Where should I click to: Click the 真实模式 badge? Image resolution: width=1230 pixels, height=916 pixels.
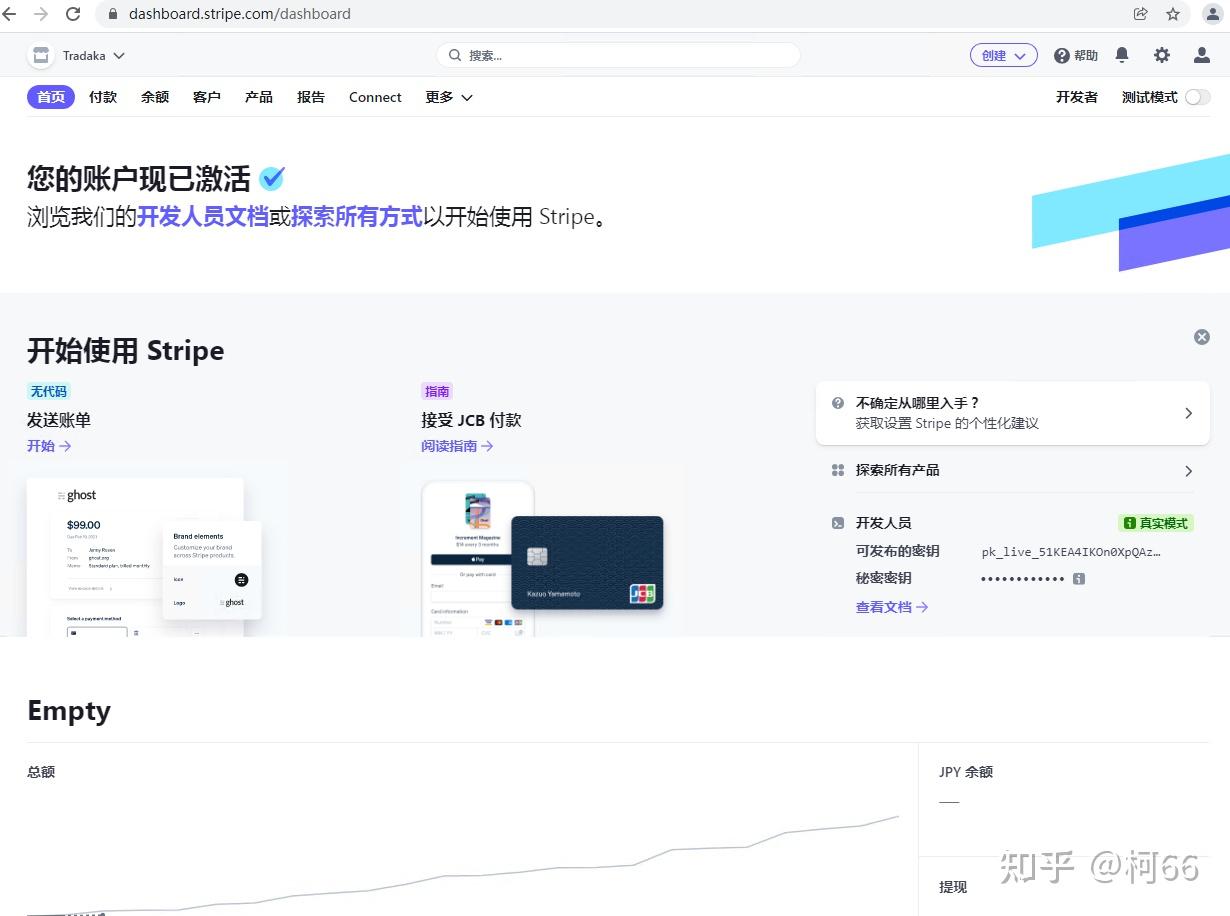point(1156,523)
